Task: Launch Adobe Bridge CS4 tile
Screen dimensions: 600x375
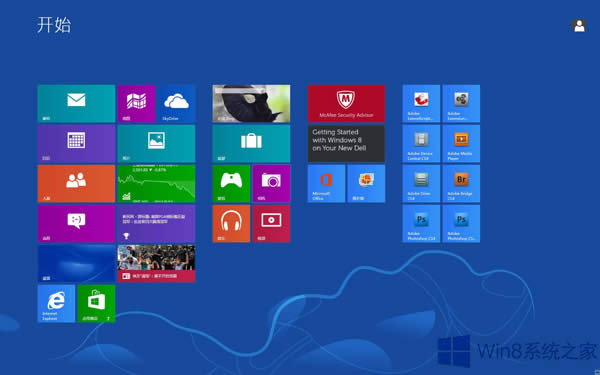Action: tap(461, 184)
